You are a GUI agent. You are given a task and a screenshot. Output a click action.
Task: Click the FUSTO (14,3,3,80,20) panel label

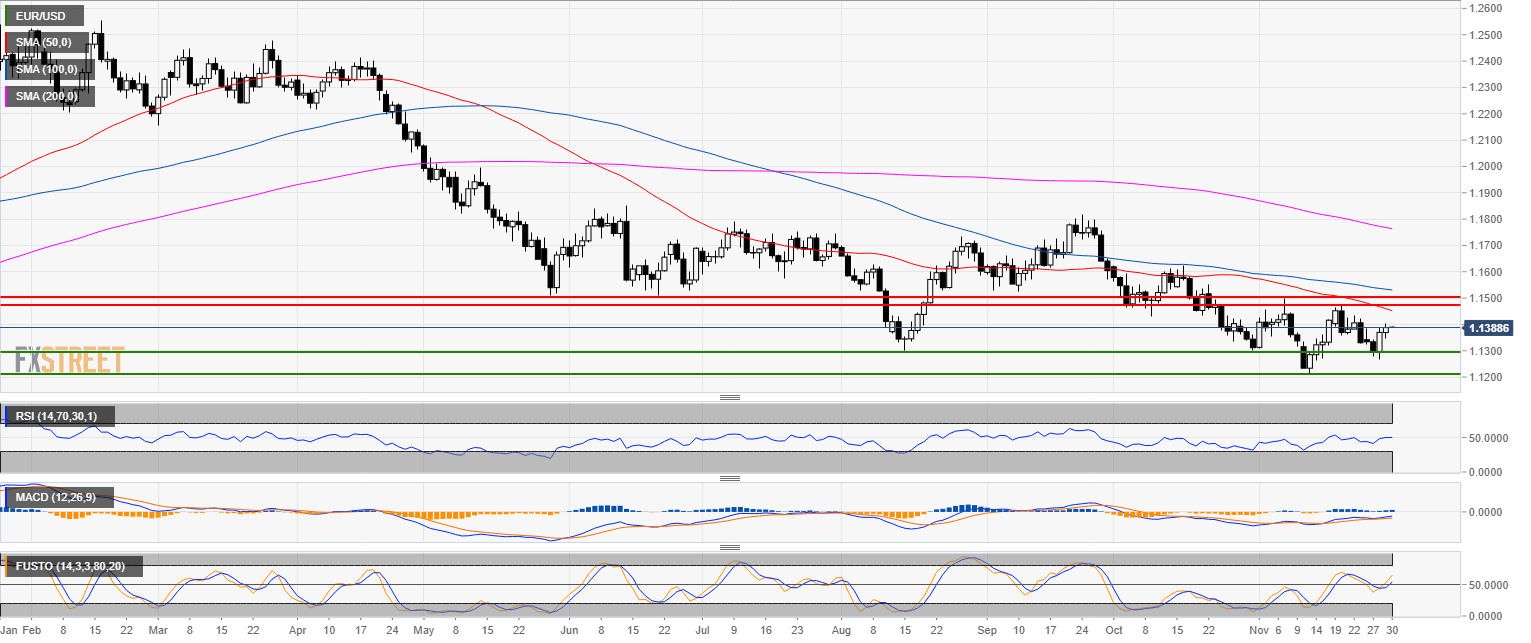pyautogui.click(x=72, y=566)
